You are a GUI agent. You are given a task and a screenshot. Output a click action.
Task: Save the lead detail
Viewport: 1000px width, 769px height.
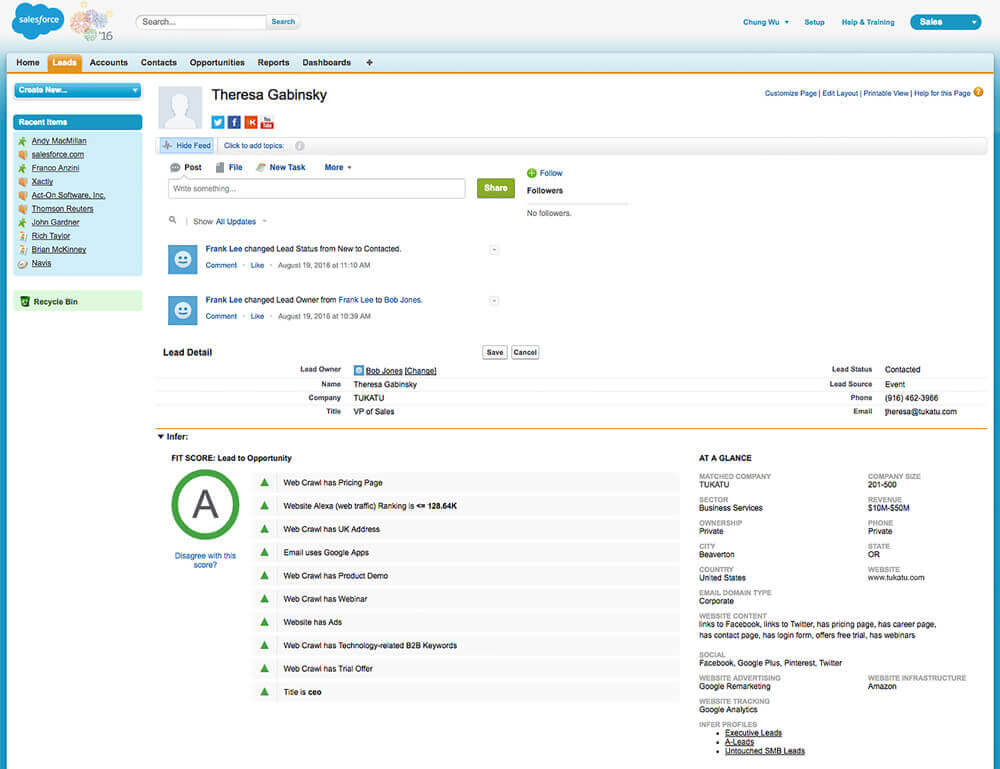(495, 352)
